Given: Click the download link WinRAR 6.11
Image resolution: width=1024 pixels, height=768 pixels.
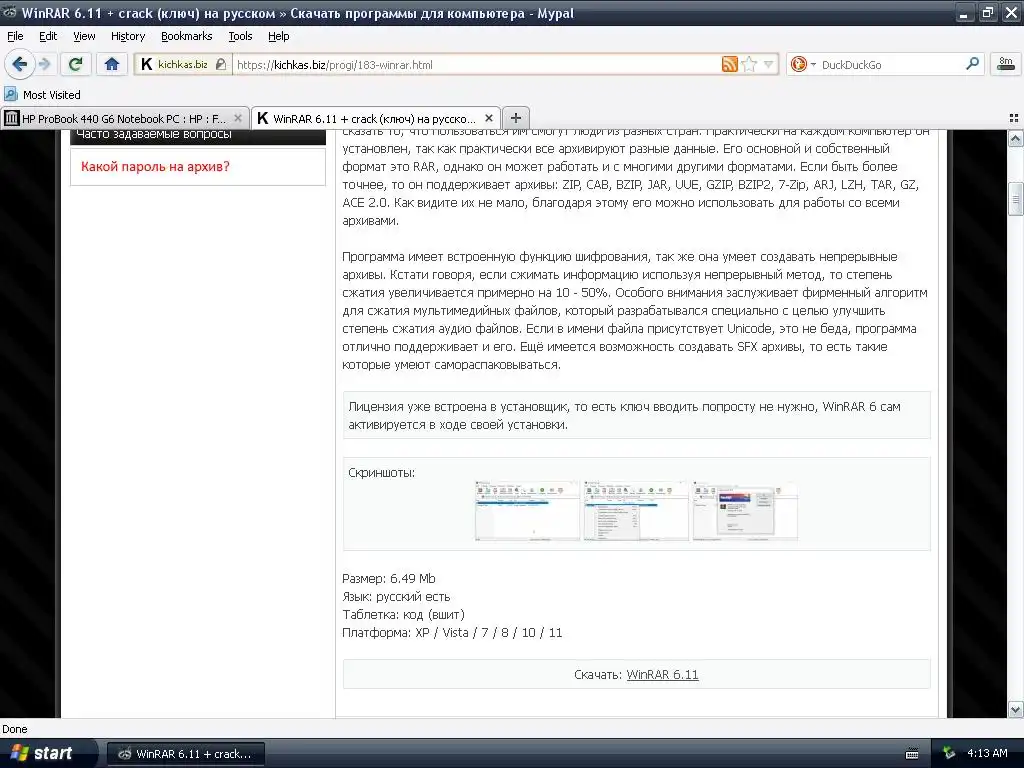Looking at the screenshot, I should pos(662,675).
